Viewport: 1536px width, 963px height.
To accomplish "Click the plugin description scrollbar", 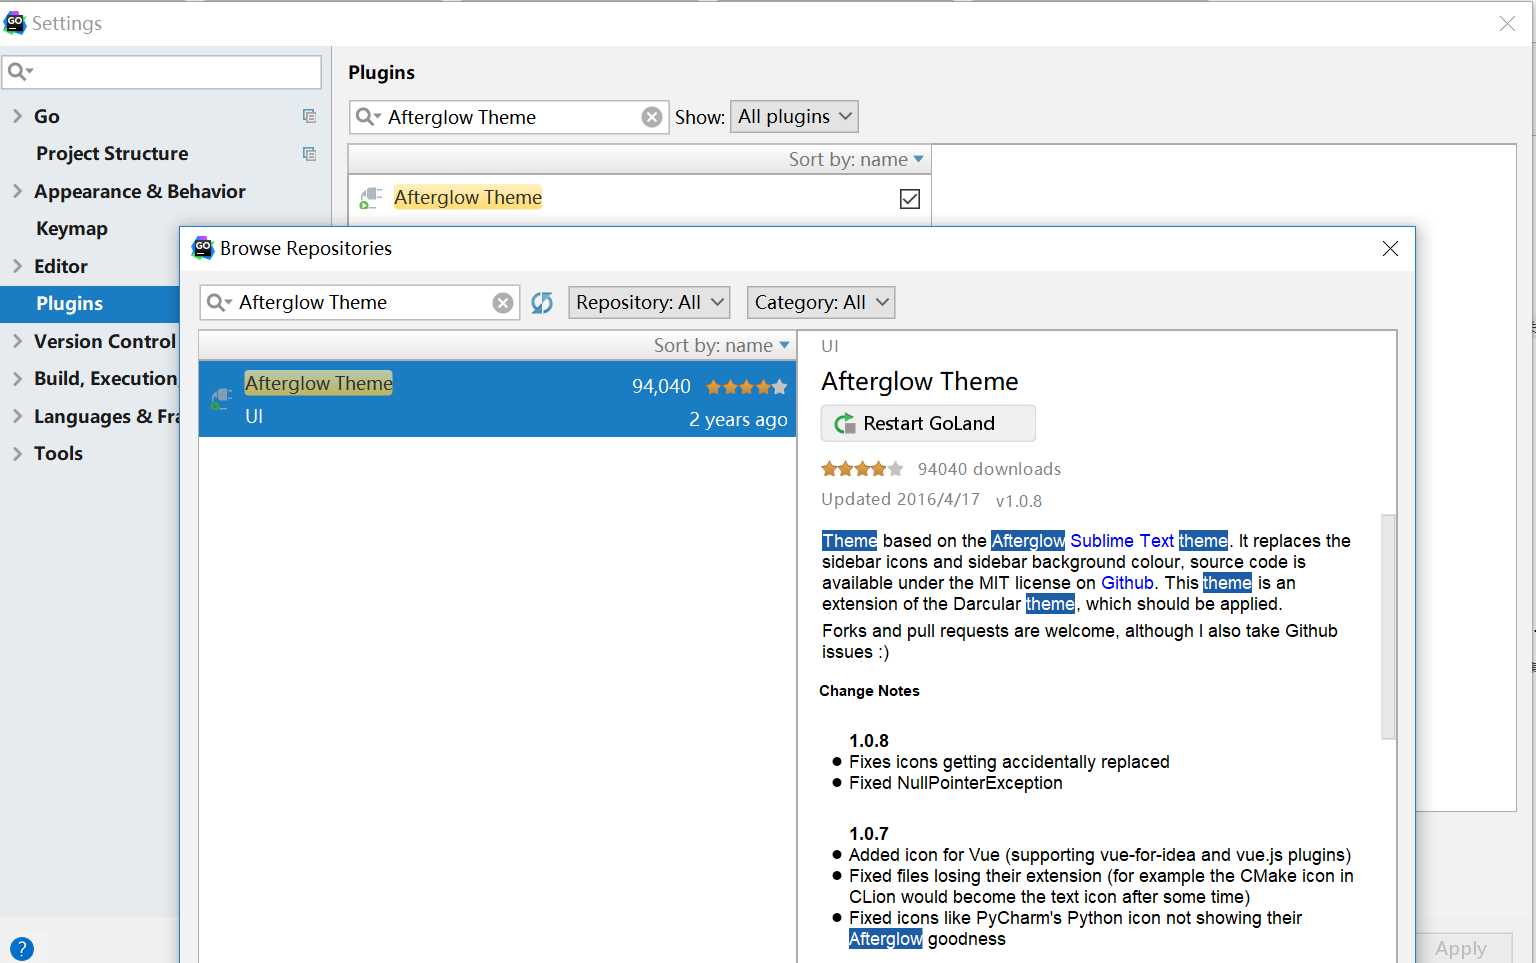I will point(1388,626).
